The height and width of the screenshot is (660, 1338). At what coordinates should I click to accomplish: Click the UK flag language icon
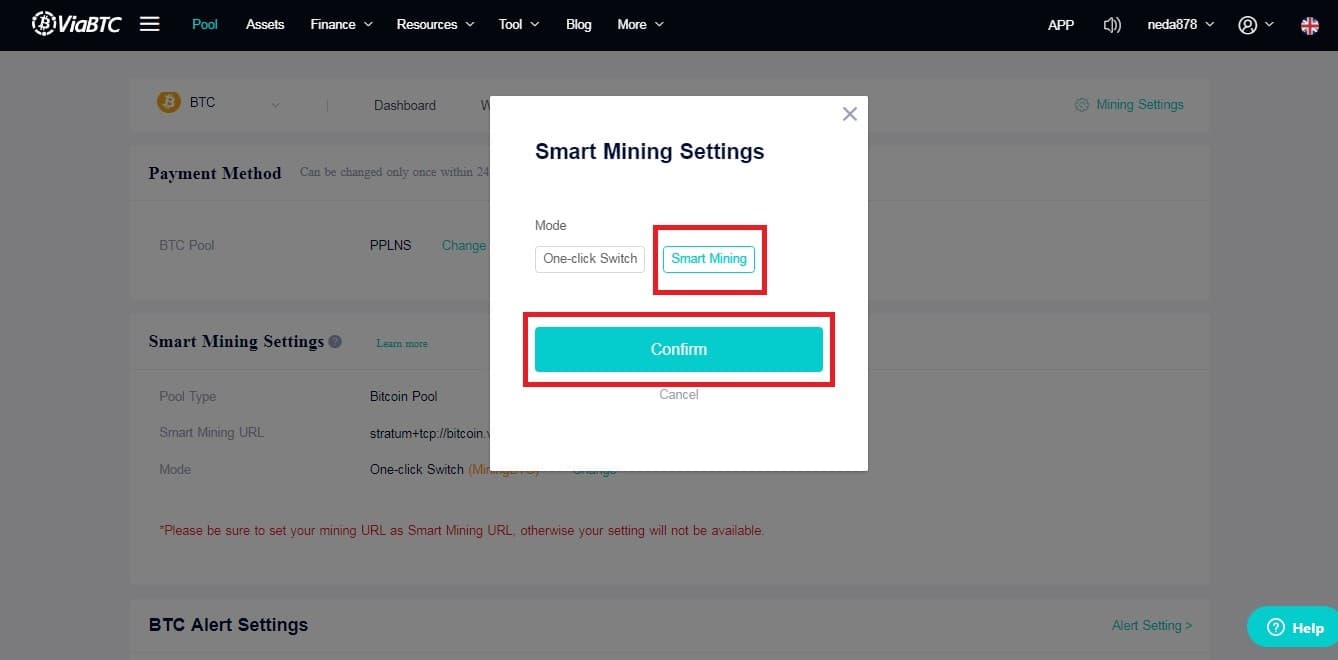1309,25
